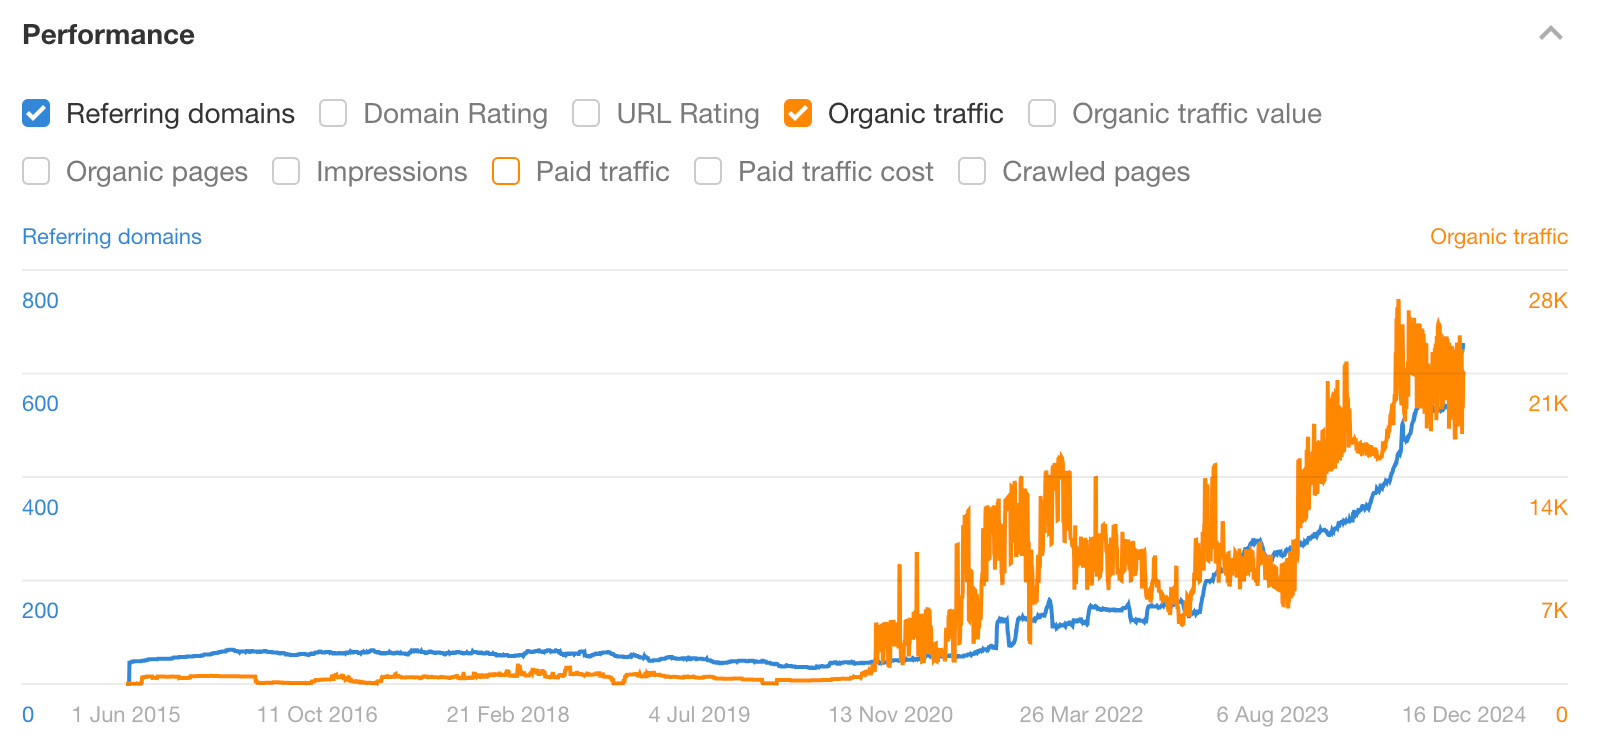Click the 28K value on the right axis
The width and height of the screenshot is (1600, 746).
point(1548,300)
